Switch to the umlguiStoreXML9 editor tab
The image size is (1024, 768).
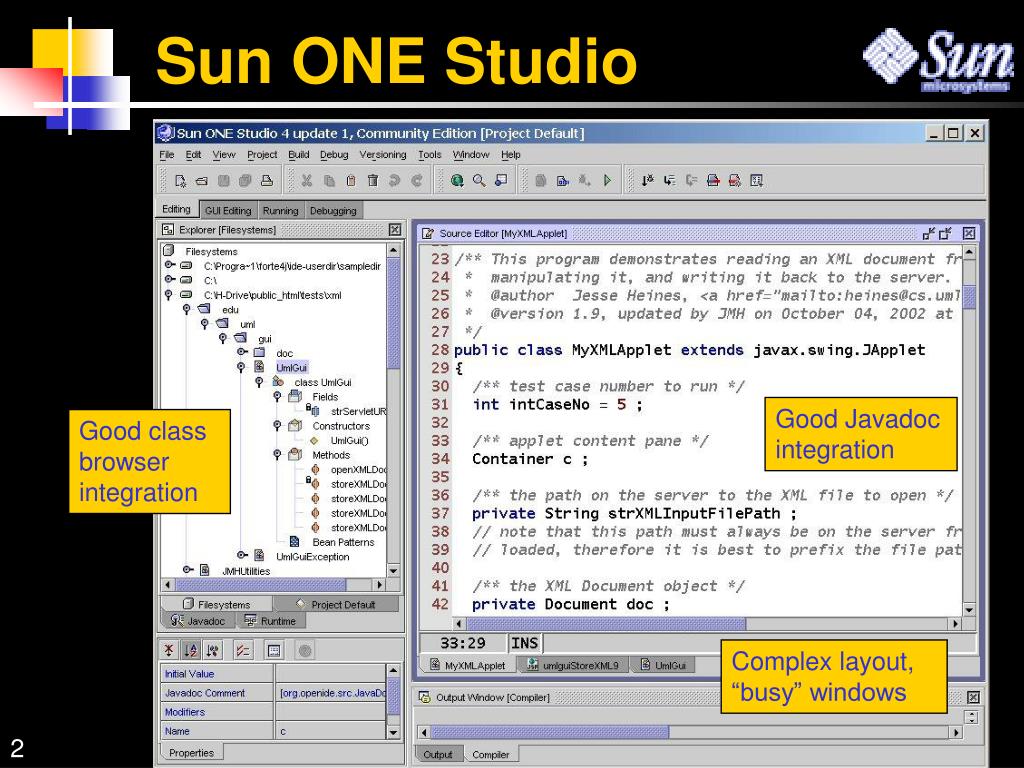pos(573,665)
